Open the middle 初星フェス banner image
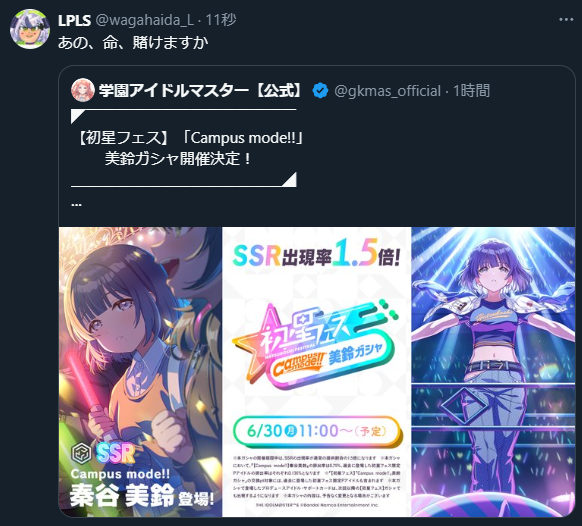This screenshot has width=582, height=526. [x=317, y=372]
